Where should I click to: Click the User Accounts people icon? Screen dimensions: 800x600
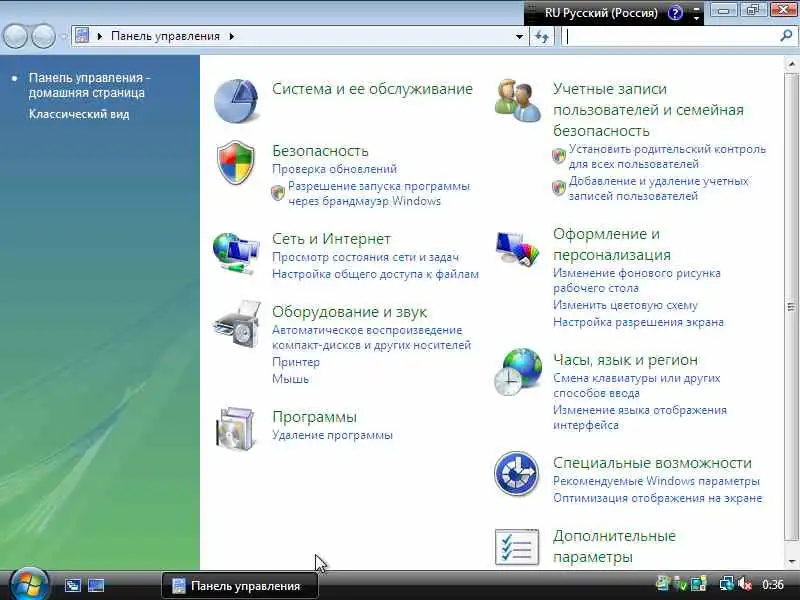click(x=517, y=100)
